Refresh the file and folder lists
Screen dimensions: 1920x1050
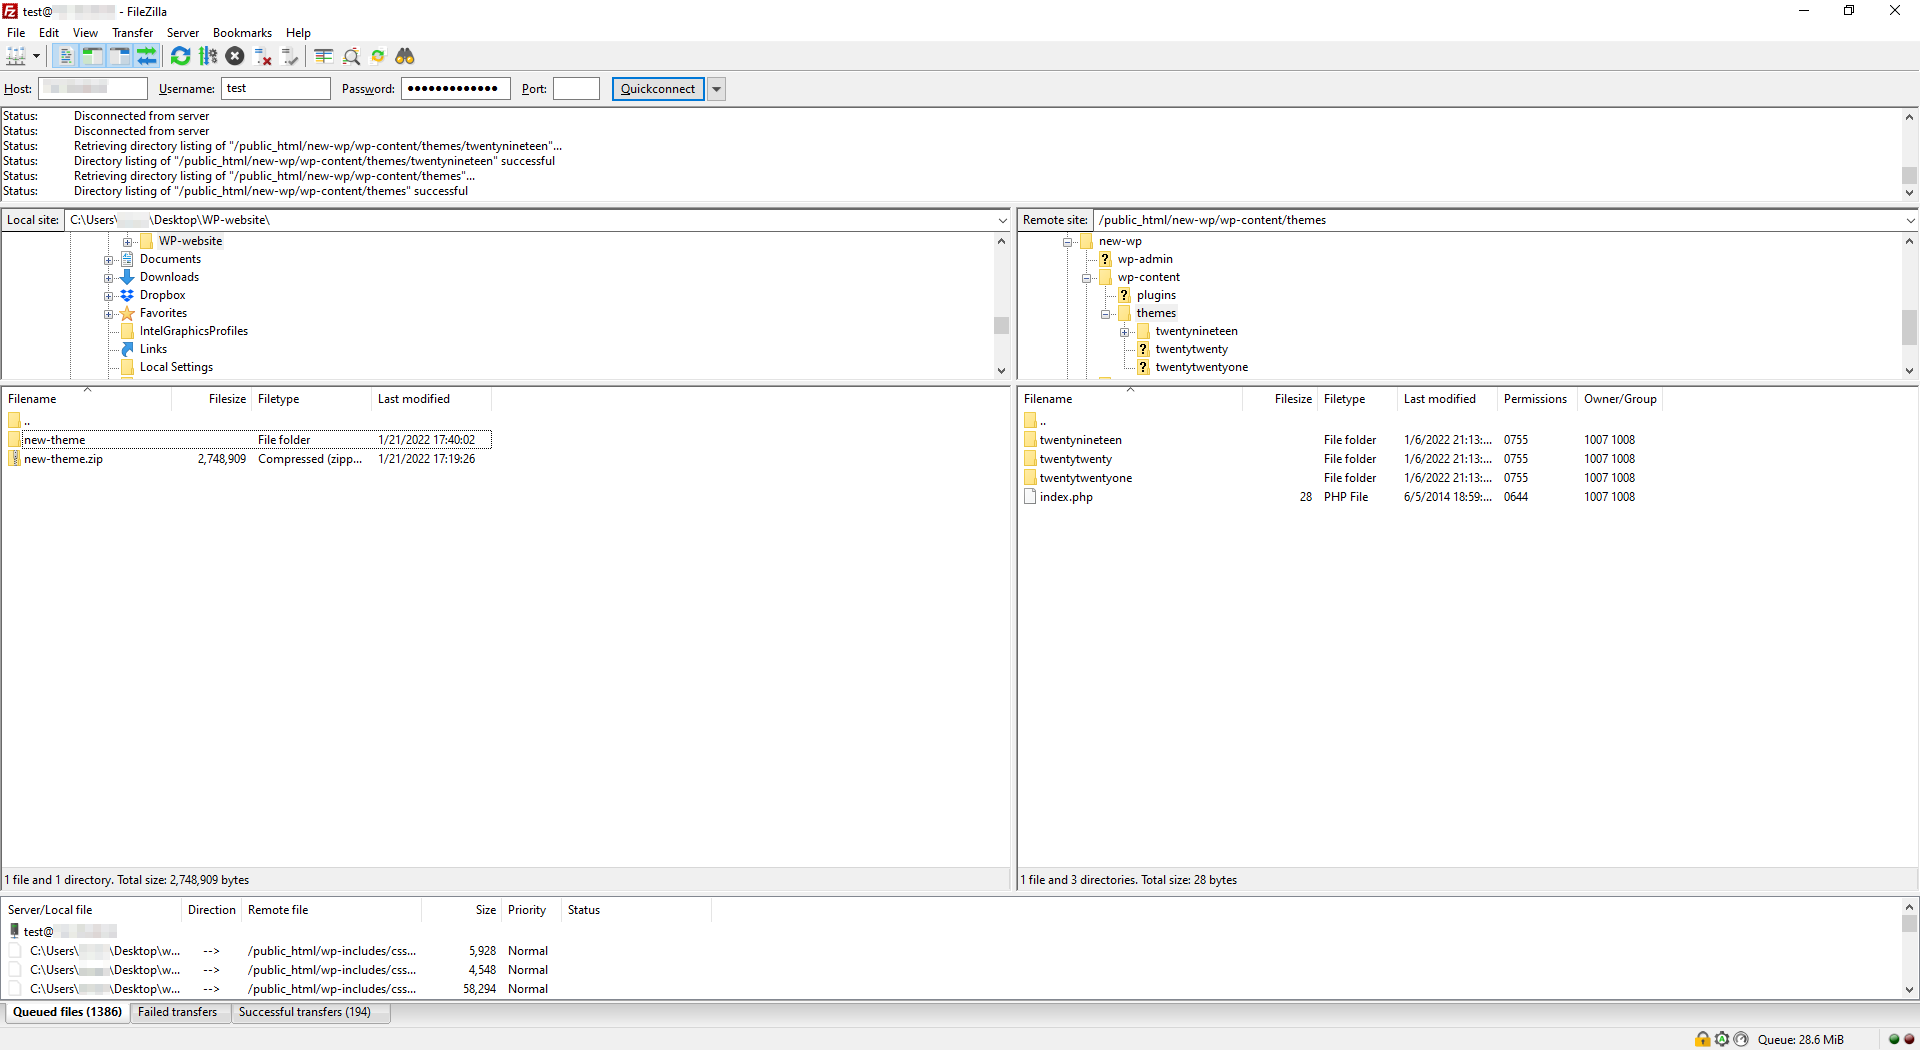[x=180, y=57]
